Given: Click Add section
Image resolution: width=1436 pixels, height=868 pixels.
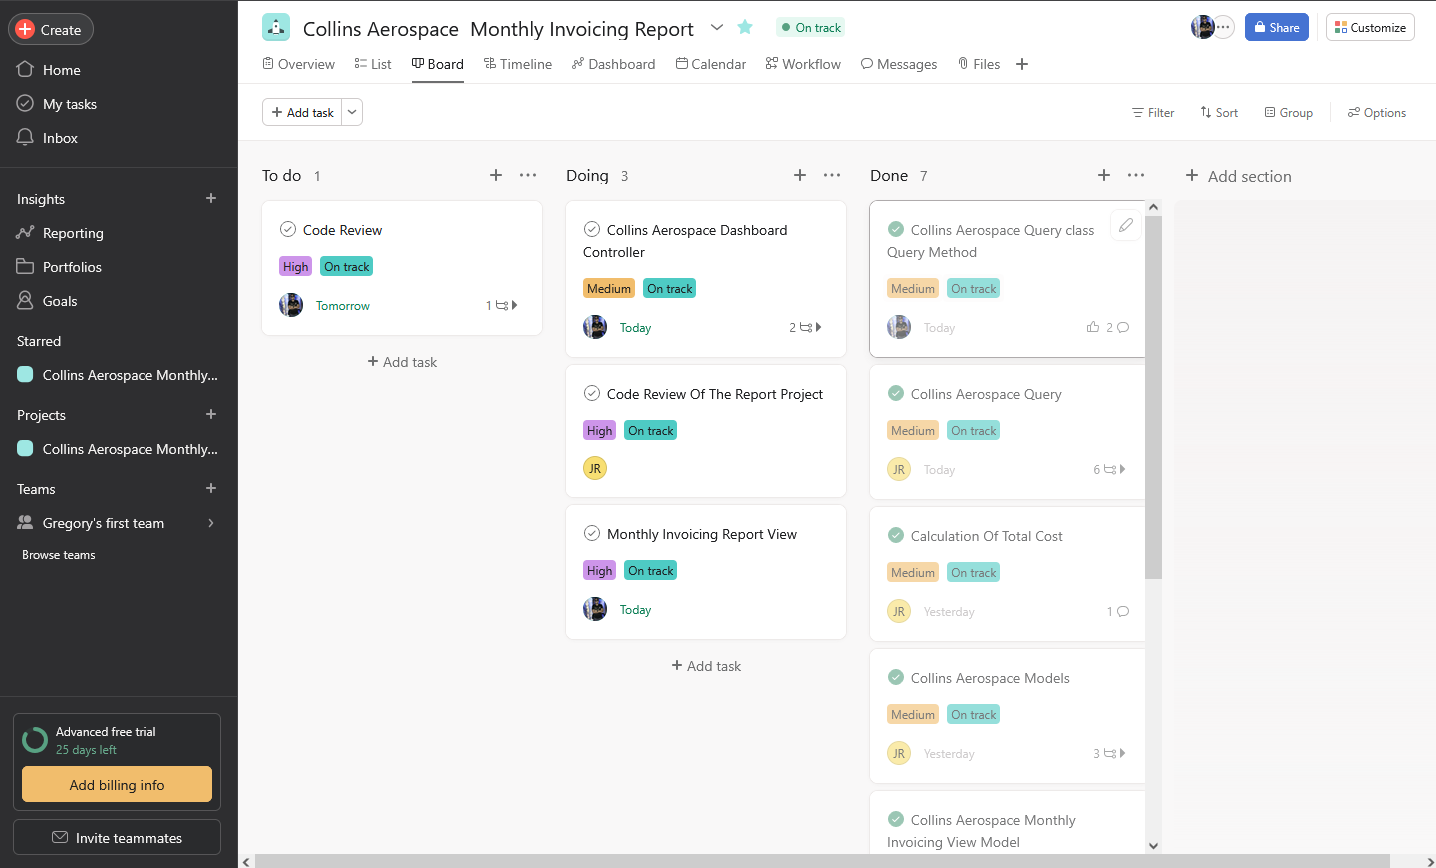Looking at the screenshot, I should 1239,176.
